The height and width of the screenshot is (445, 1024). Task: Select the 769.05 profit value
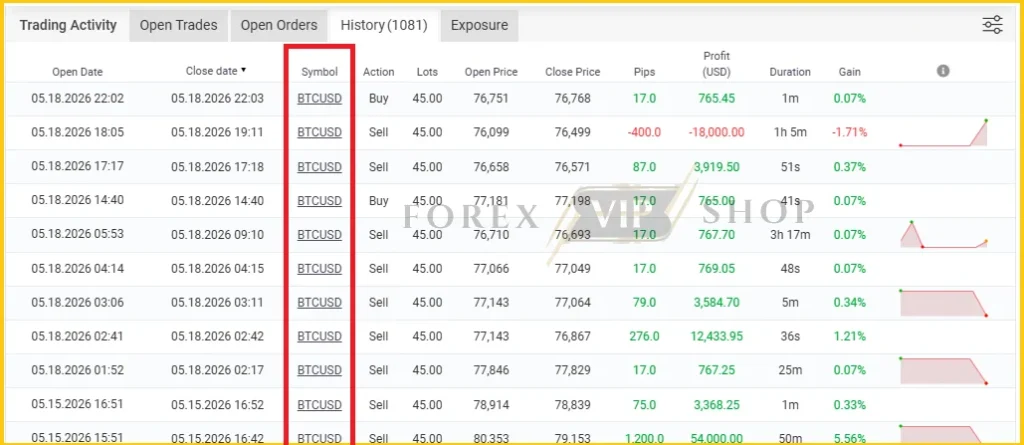(716, 269)
